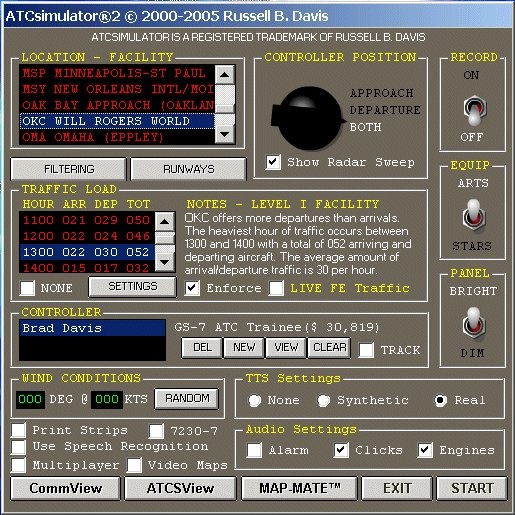515x515 pixels.
Task: Select the 1300 hour traffic row
Action: coord(87,252)
